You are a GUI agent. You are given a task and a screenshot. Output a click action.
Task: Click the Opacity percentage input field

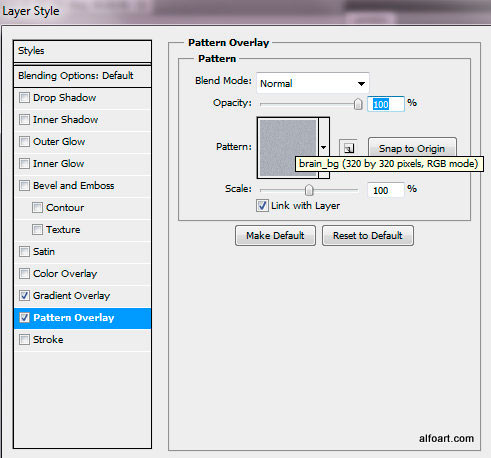[386, 104]
